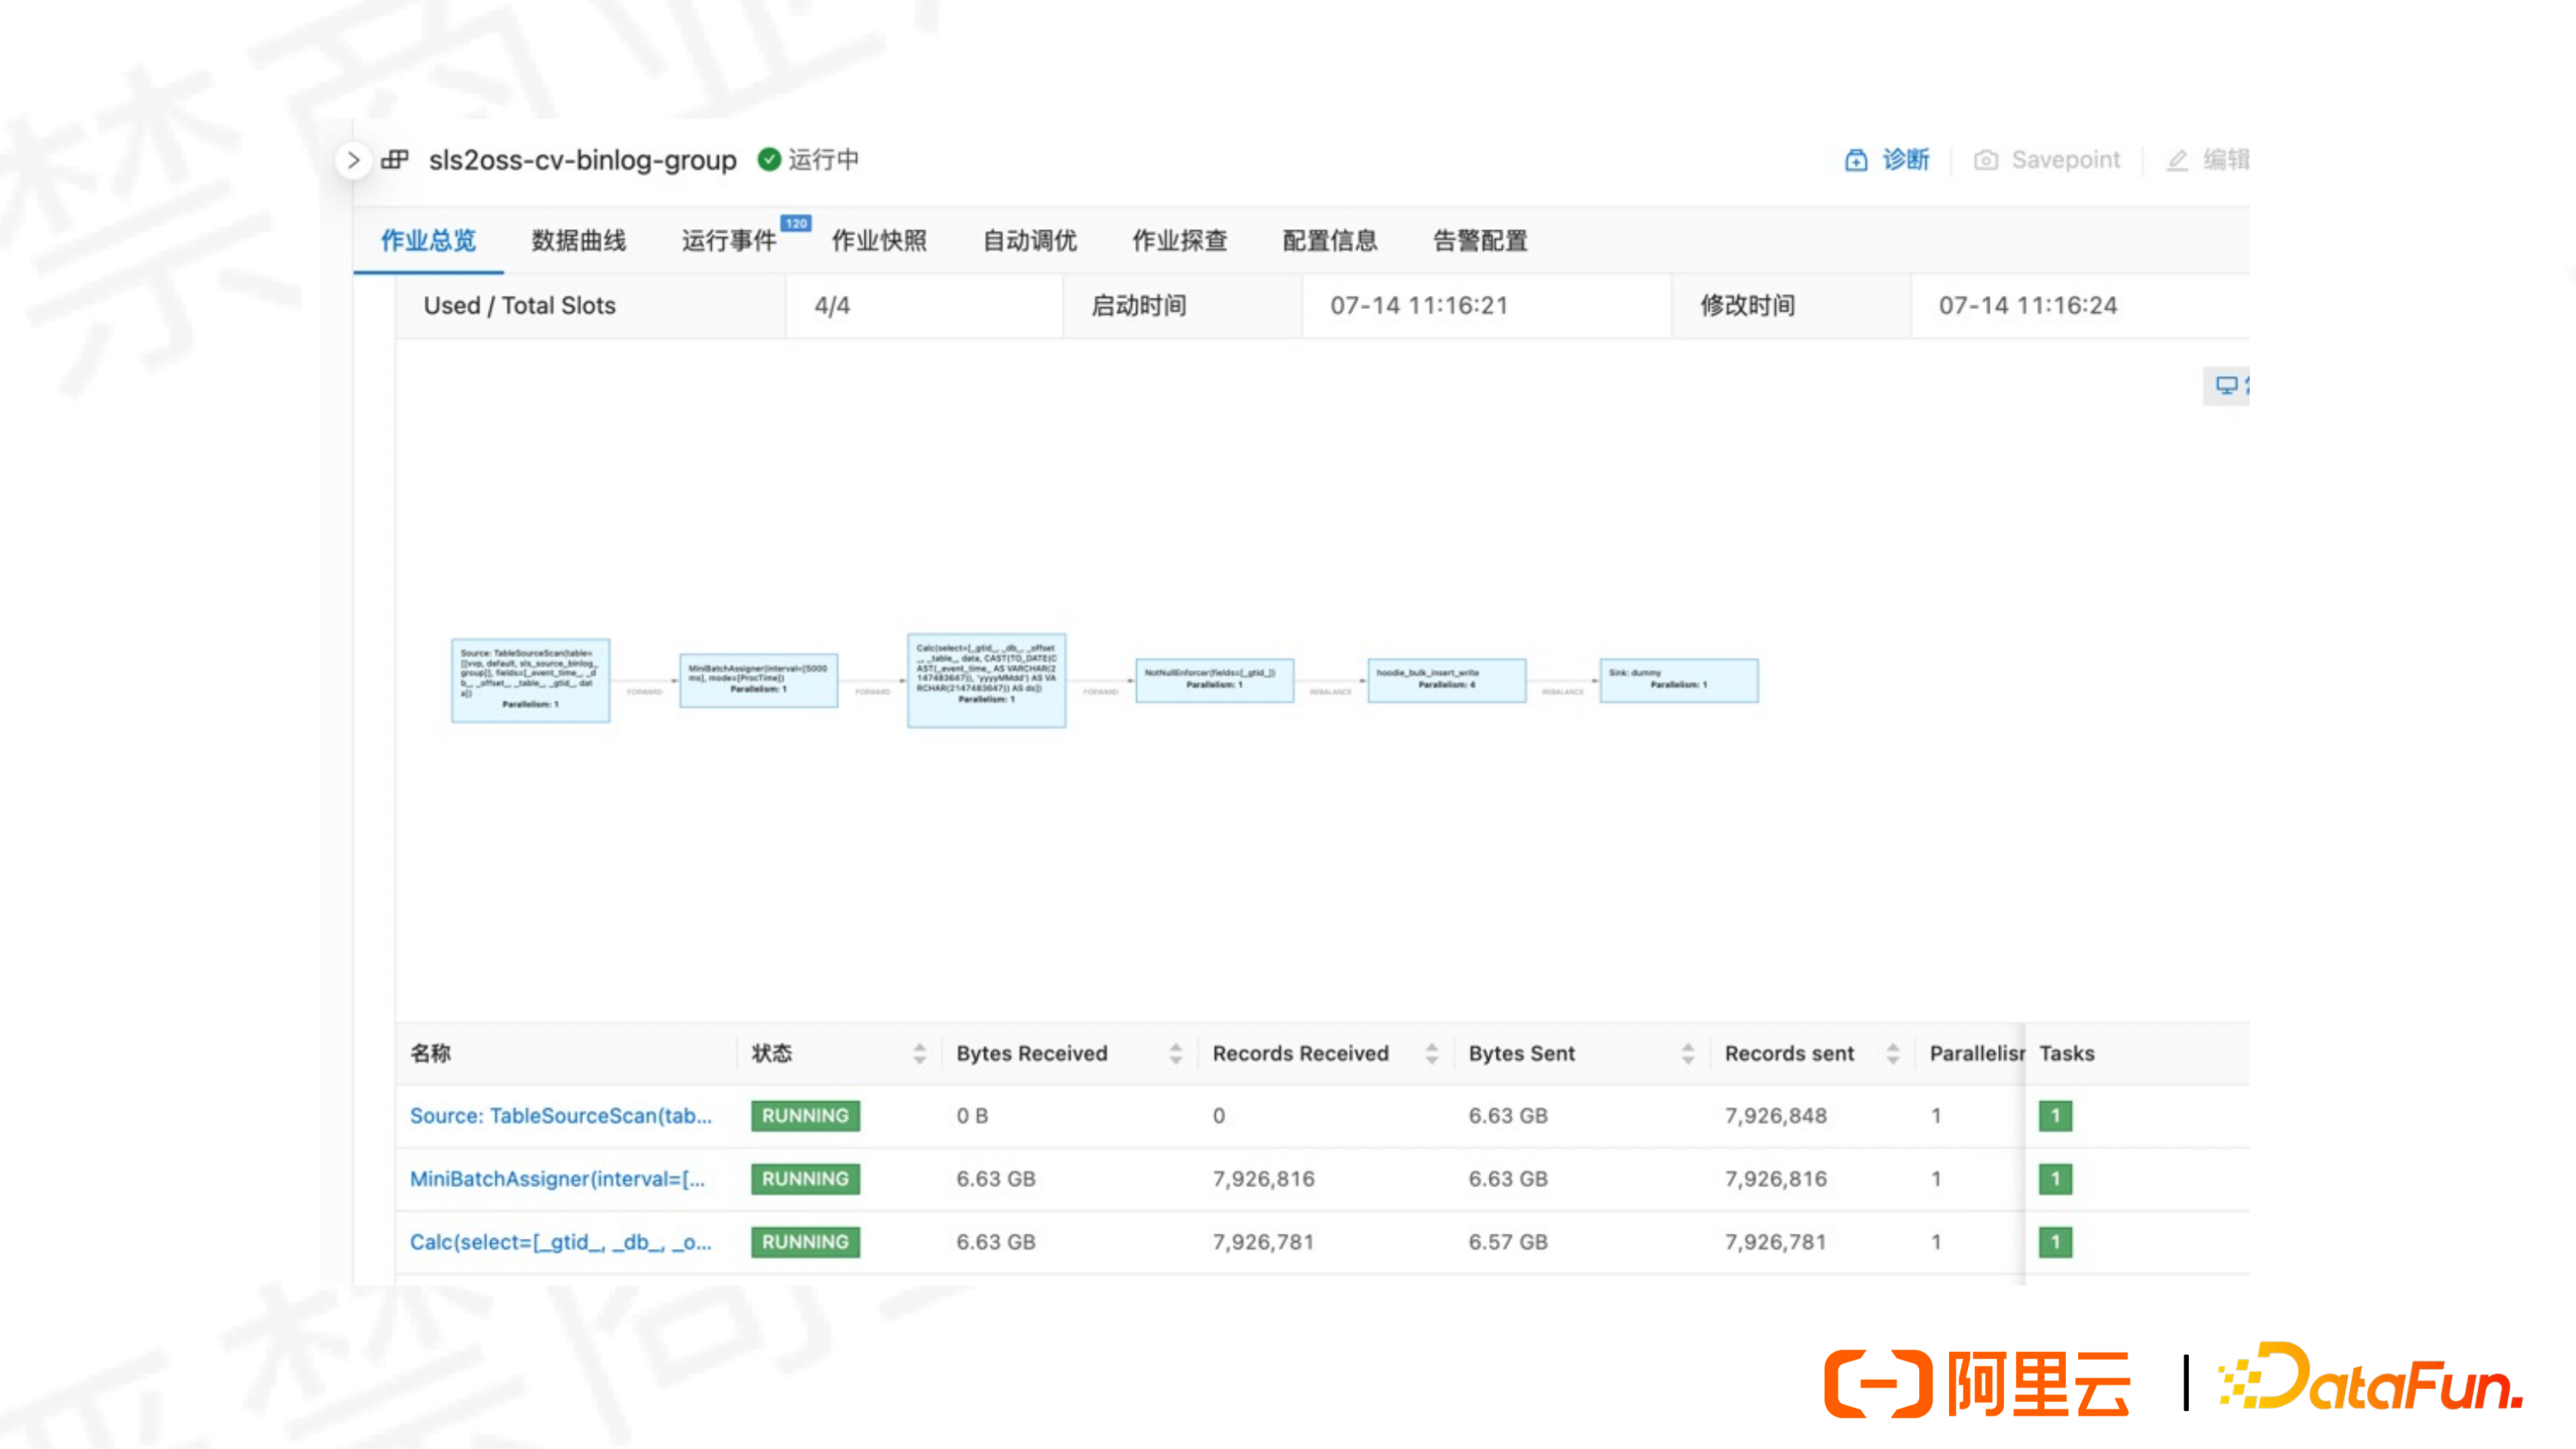Screen dimensions: 2576x1449
Task: Click RUNNING badge in Source row
Action: (x=805, y=1116)
